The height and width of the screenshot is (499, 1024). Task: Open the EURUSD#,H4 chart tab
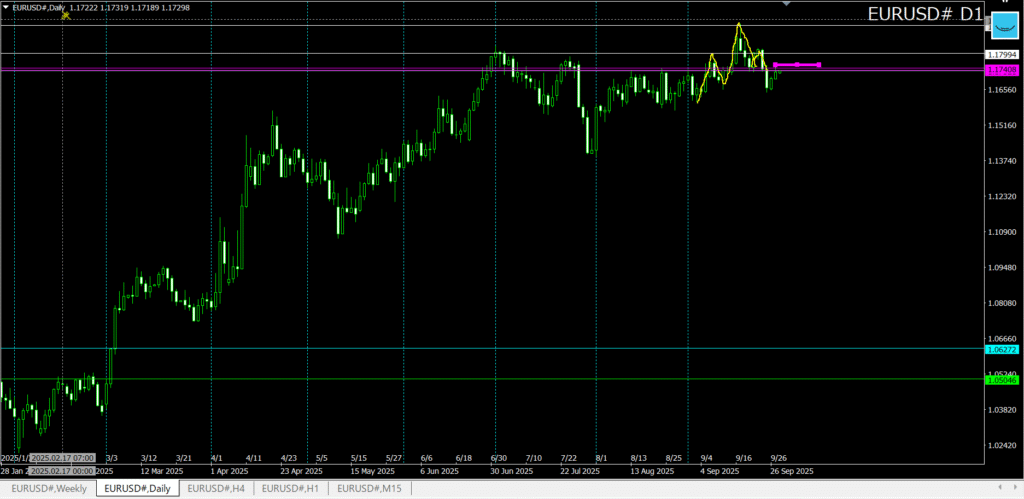point(216,488)
